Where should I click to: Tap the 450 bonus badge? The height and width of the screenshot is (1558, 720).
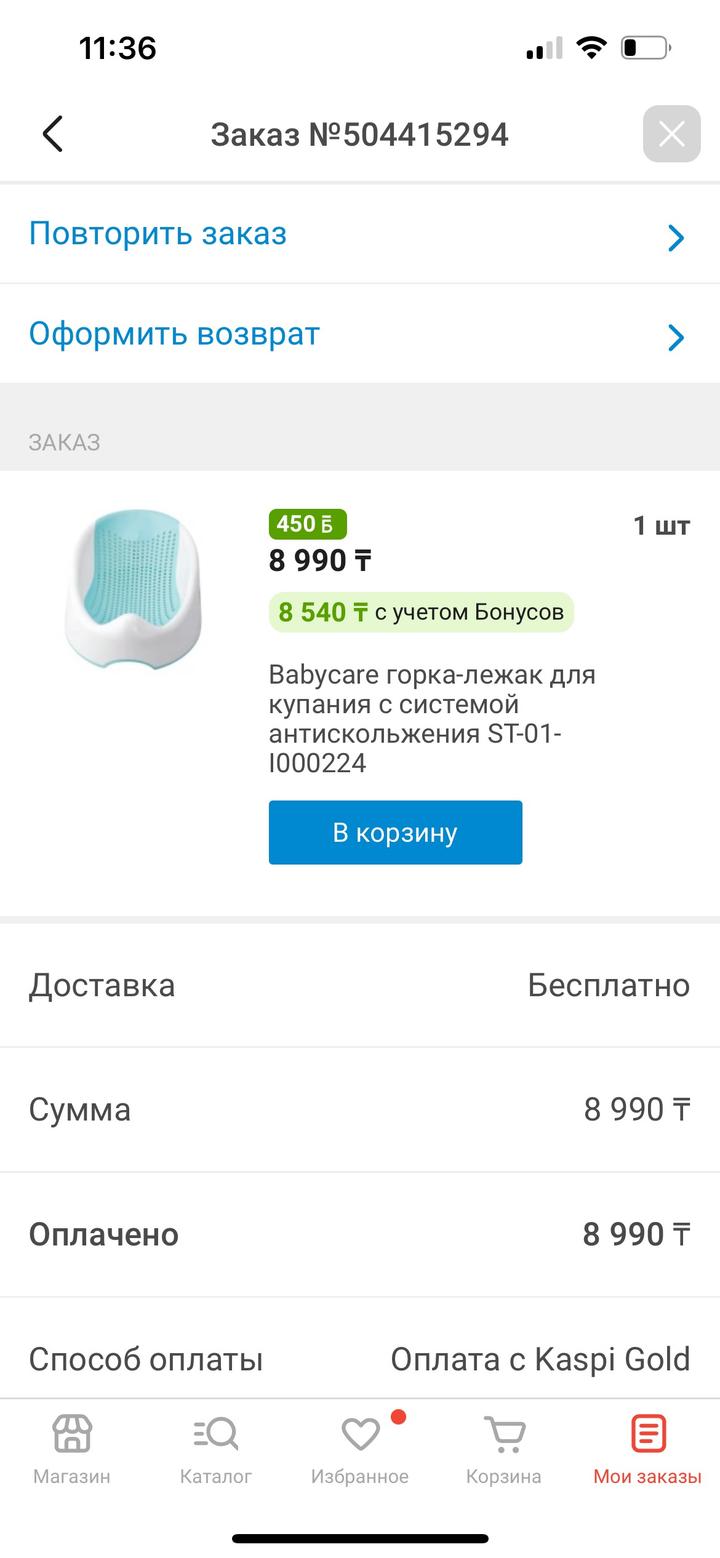[307, 524]
